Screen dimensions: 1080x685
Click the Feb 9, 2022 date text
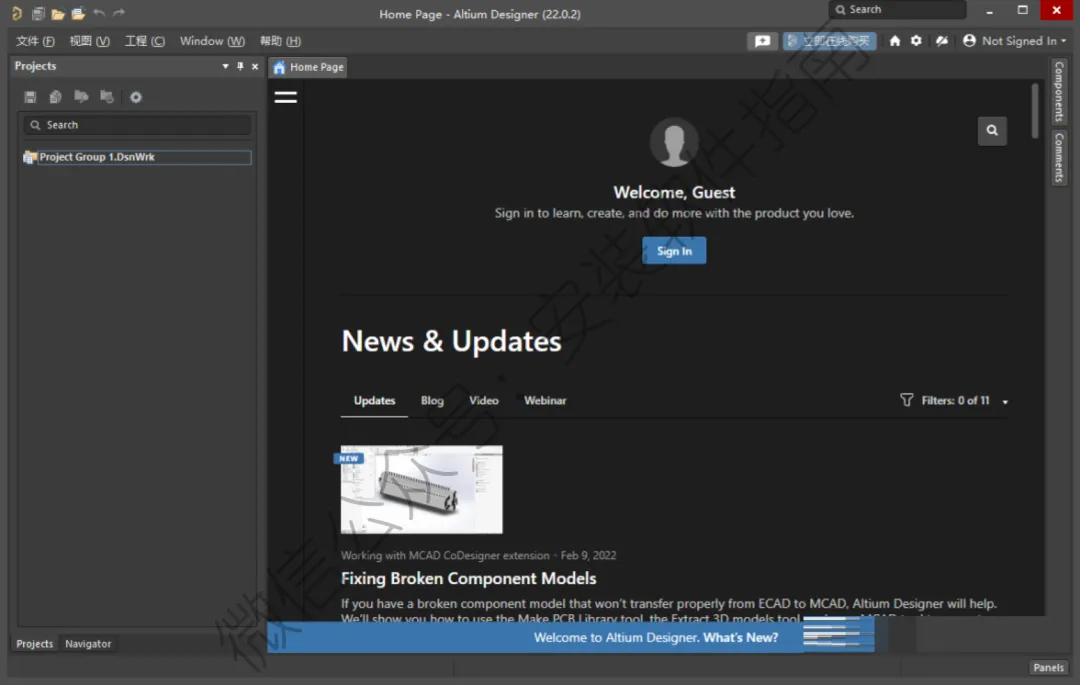pos(588,556)
